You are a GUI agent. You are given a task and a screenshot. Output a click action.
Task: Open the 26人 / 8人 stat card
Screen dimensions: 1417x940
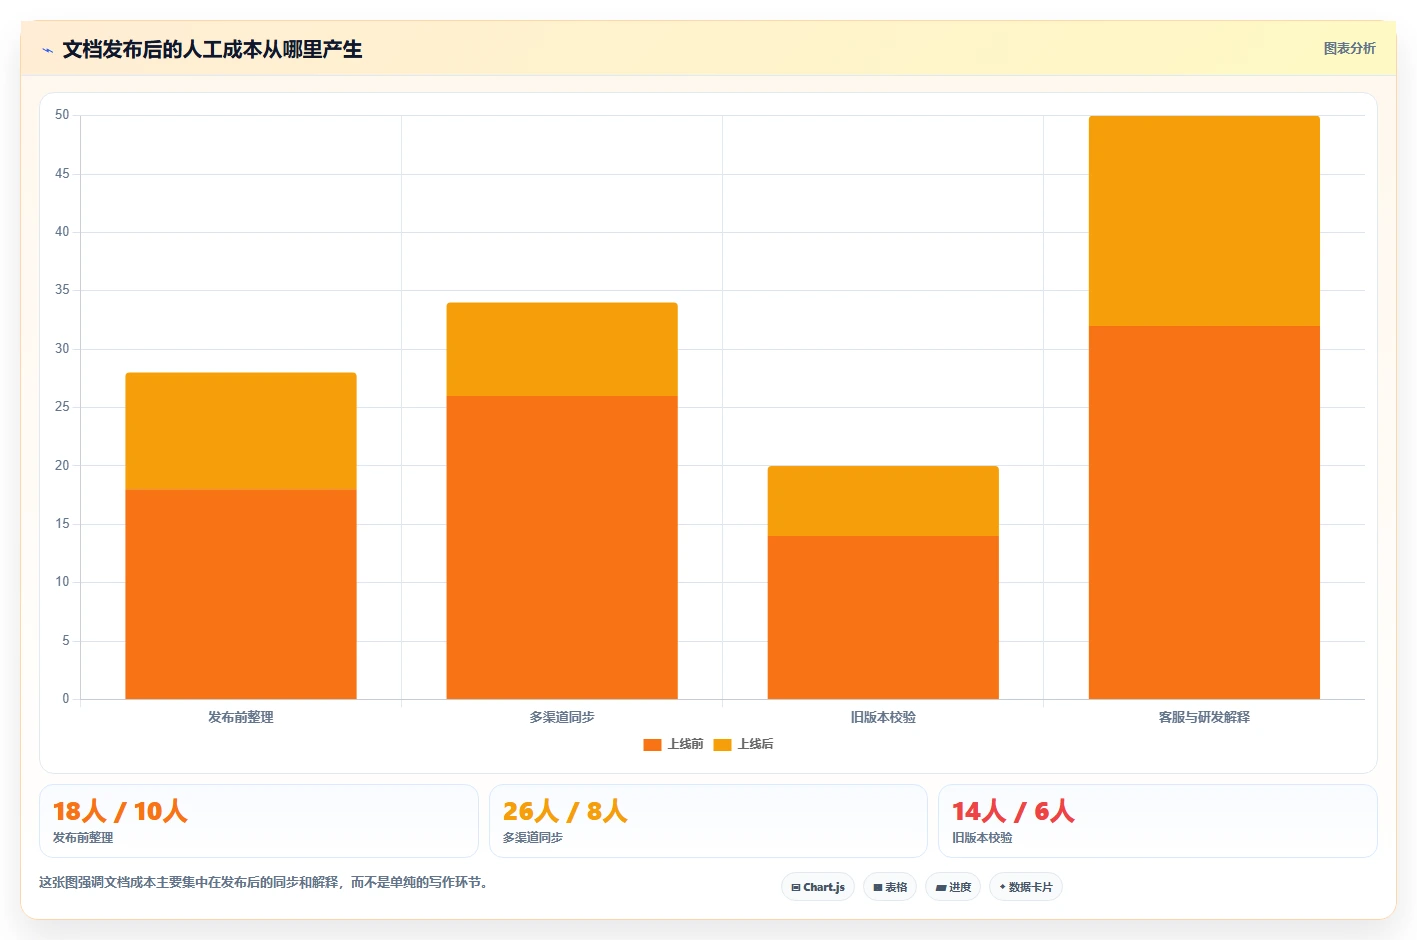[x=708, y=821]
